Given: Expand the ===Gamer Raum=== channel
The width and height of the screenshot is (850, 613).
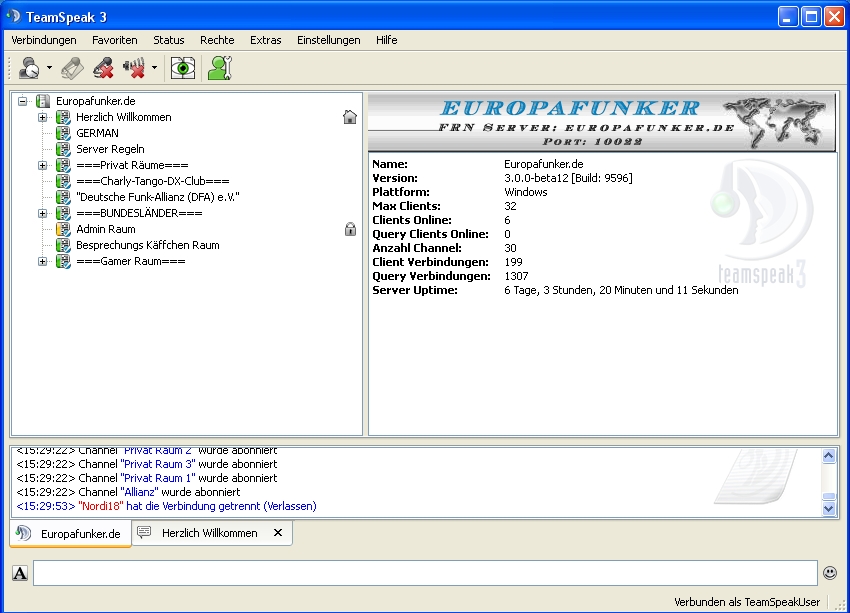Looking at the screenshot, I should point(42,261).
